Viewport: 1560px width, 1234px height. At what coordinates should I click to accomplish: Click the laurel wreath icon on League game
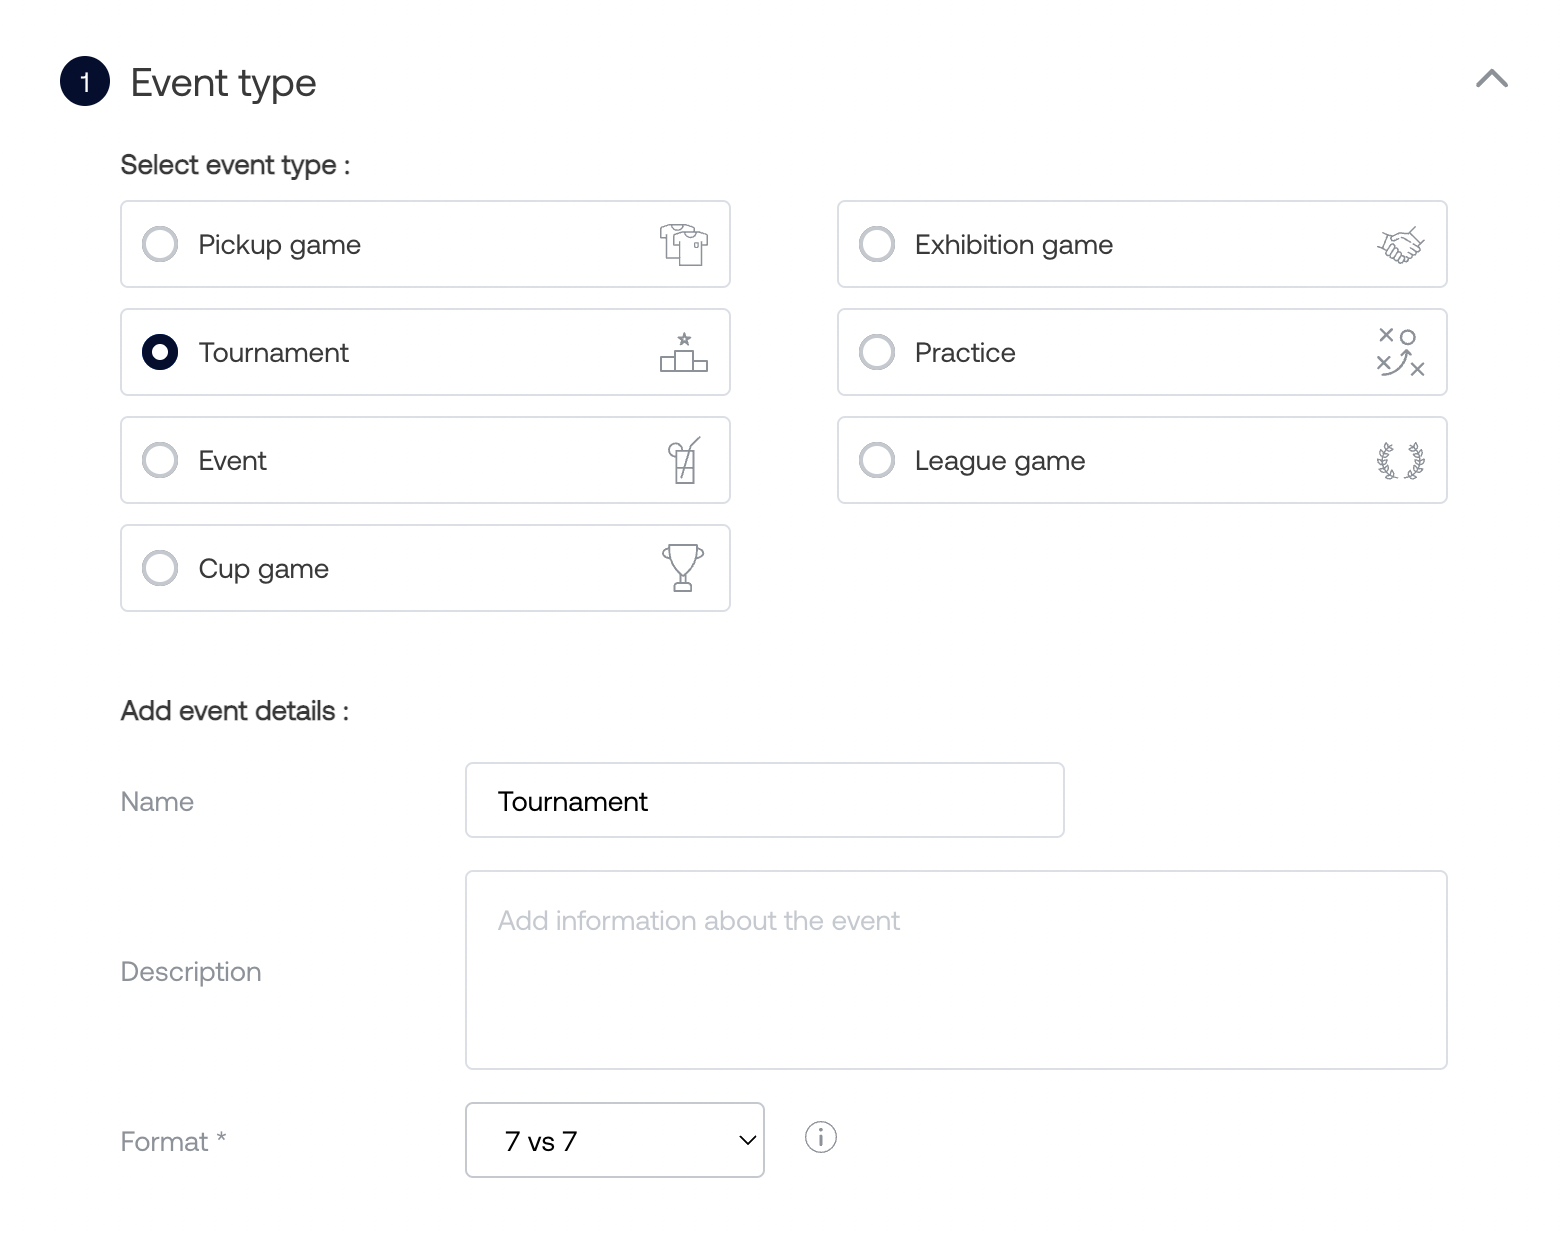tap(1400, 460)
